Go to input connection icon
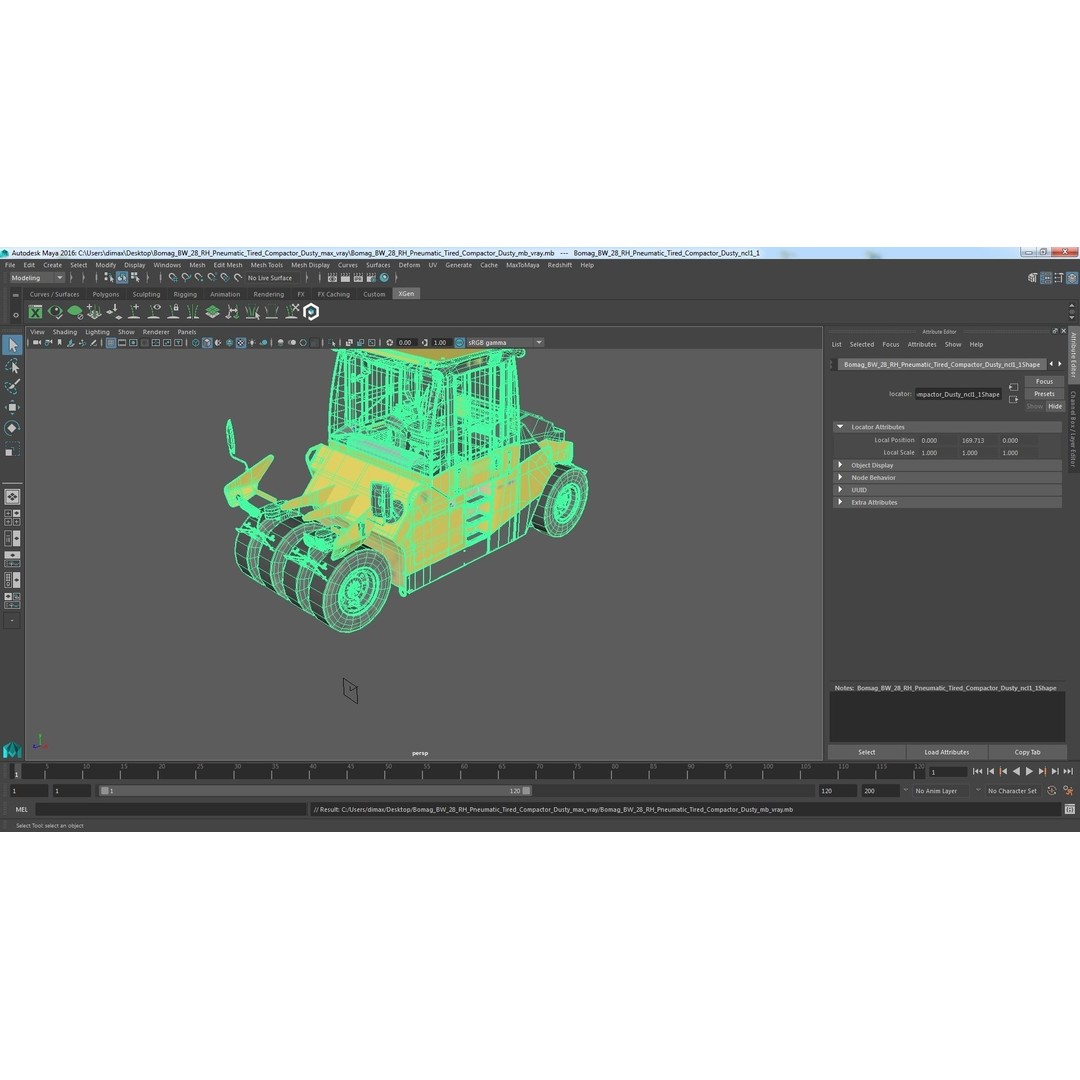Viewport: 1080px width, 1080px height. coord(1013,387)
